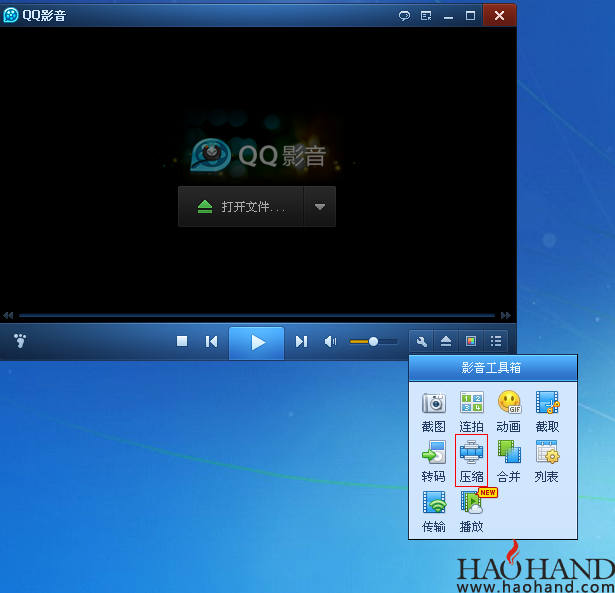Select the 合并 merge videos tool
Screen dimensions: 615x593
(x=509, y=461)
